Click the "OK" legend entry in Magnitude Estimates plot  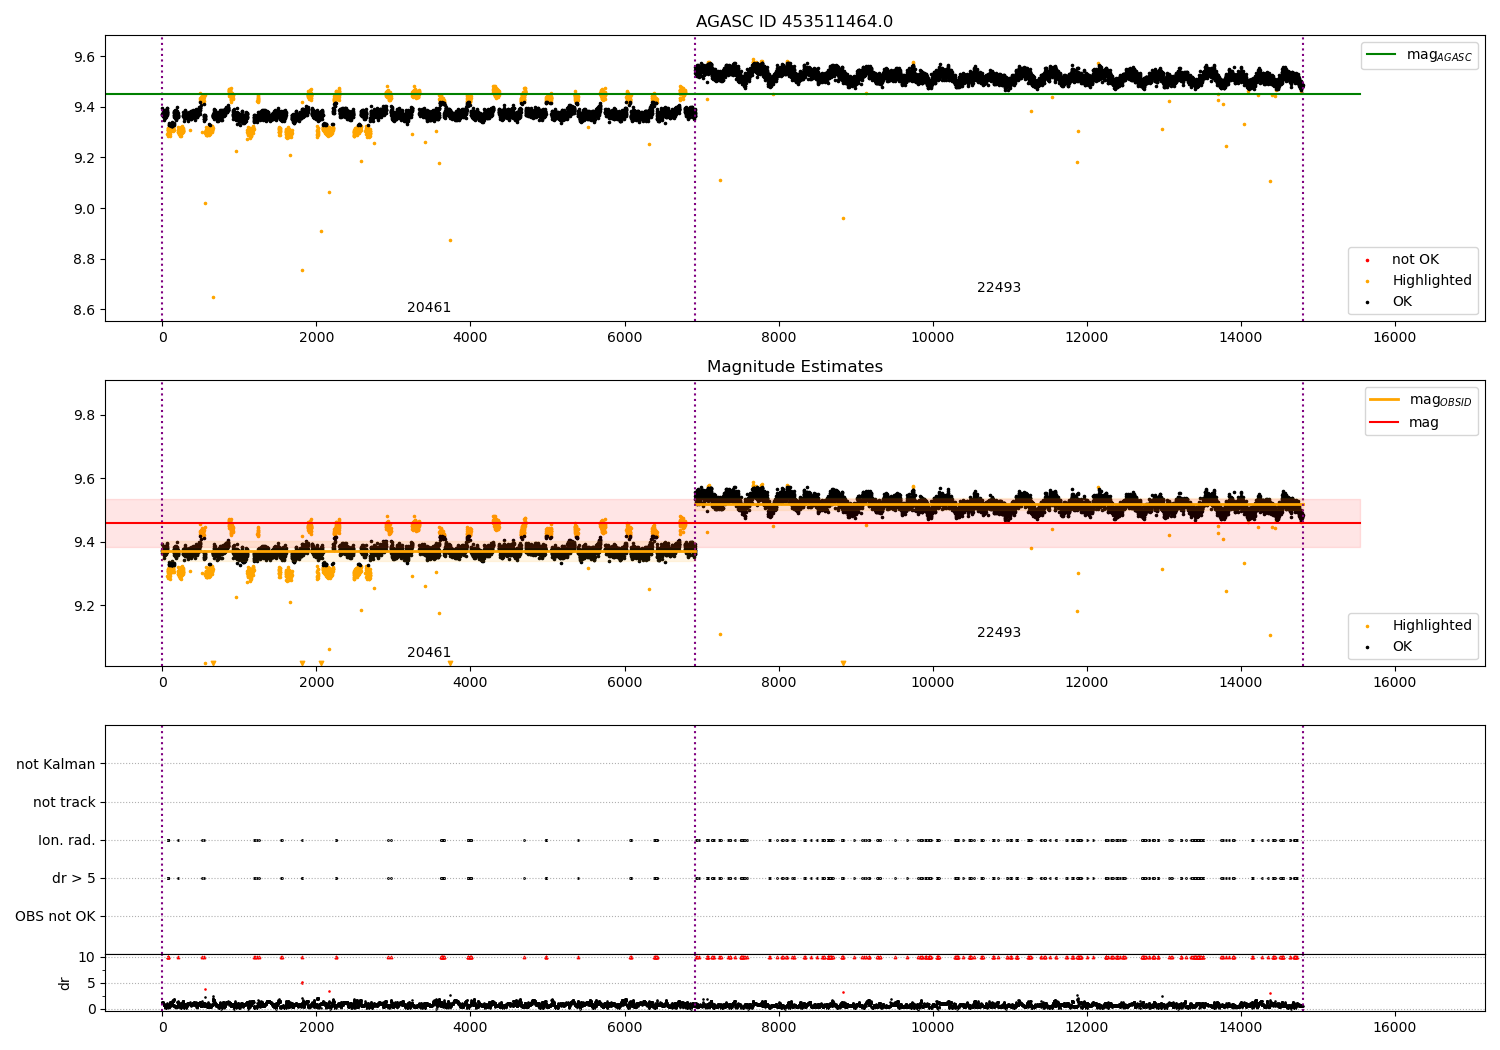coord(1402,647)
